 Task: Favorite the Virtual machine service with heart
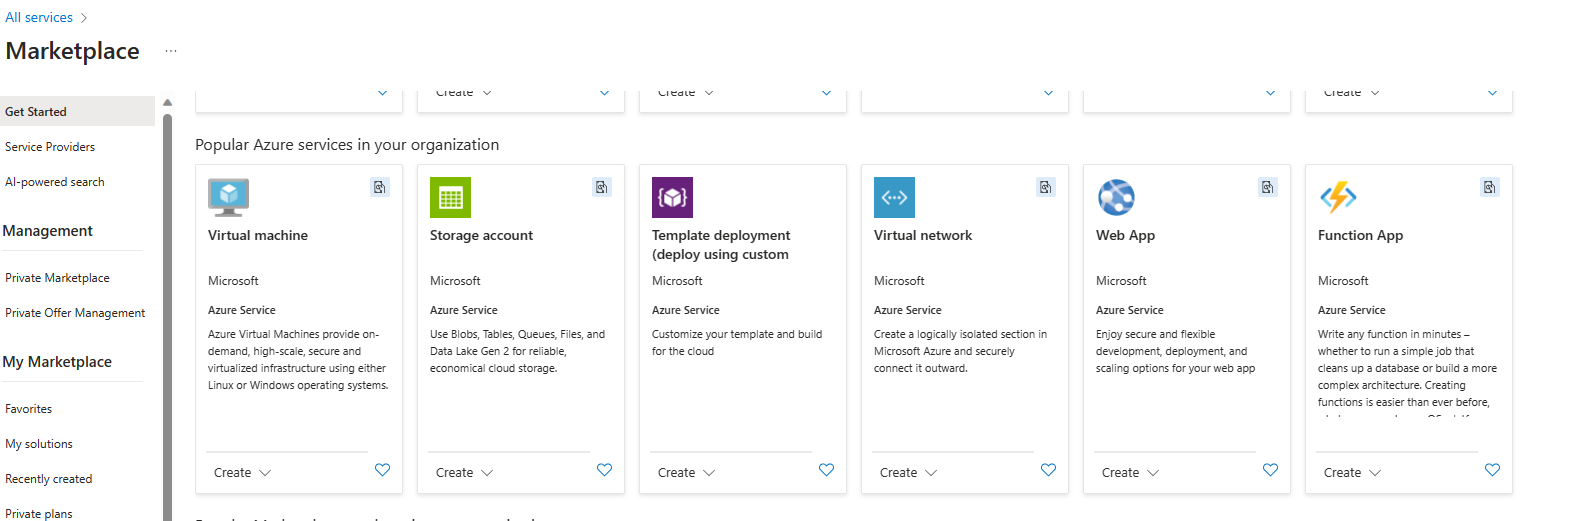(382, 470)
